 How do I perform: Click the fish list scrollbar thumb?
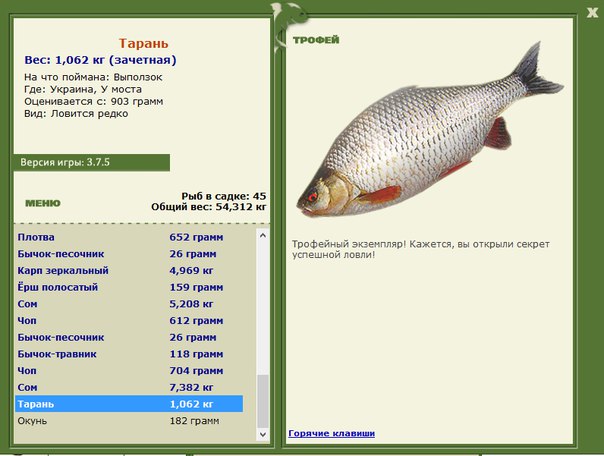(263, 401)
